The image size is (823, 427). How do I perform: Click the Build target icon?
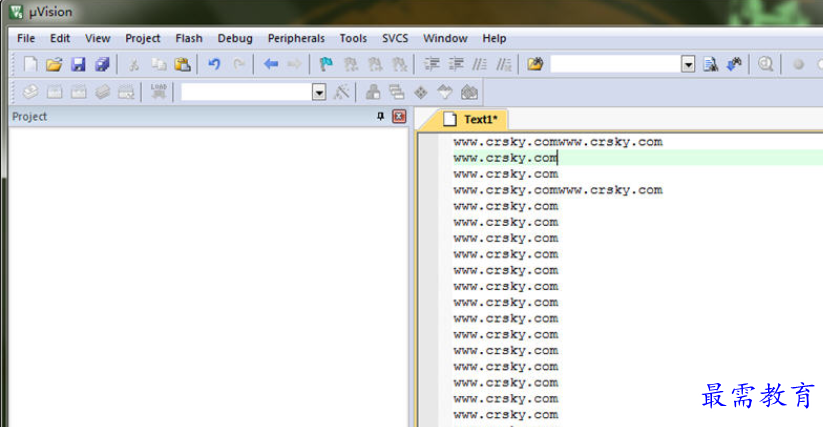55,92
